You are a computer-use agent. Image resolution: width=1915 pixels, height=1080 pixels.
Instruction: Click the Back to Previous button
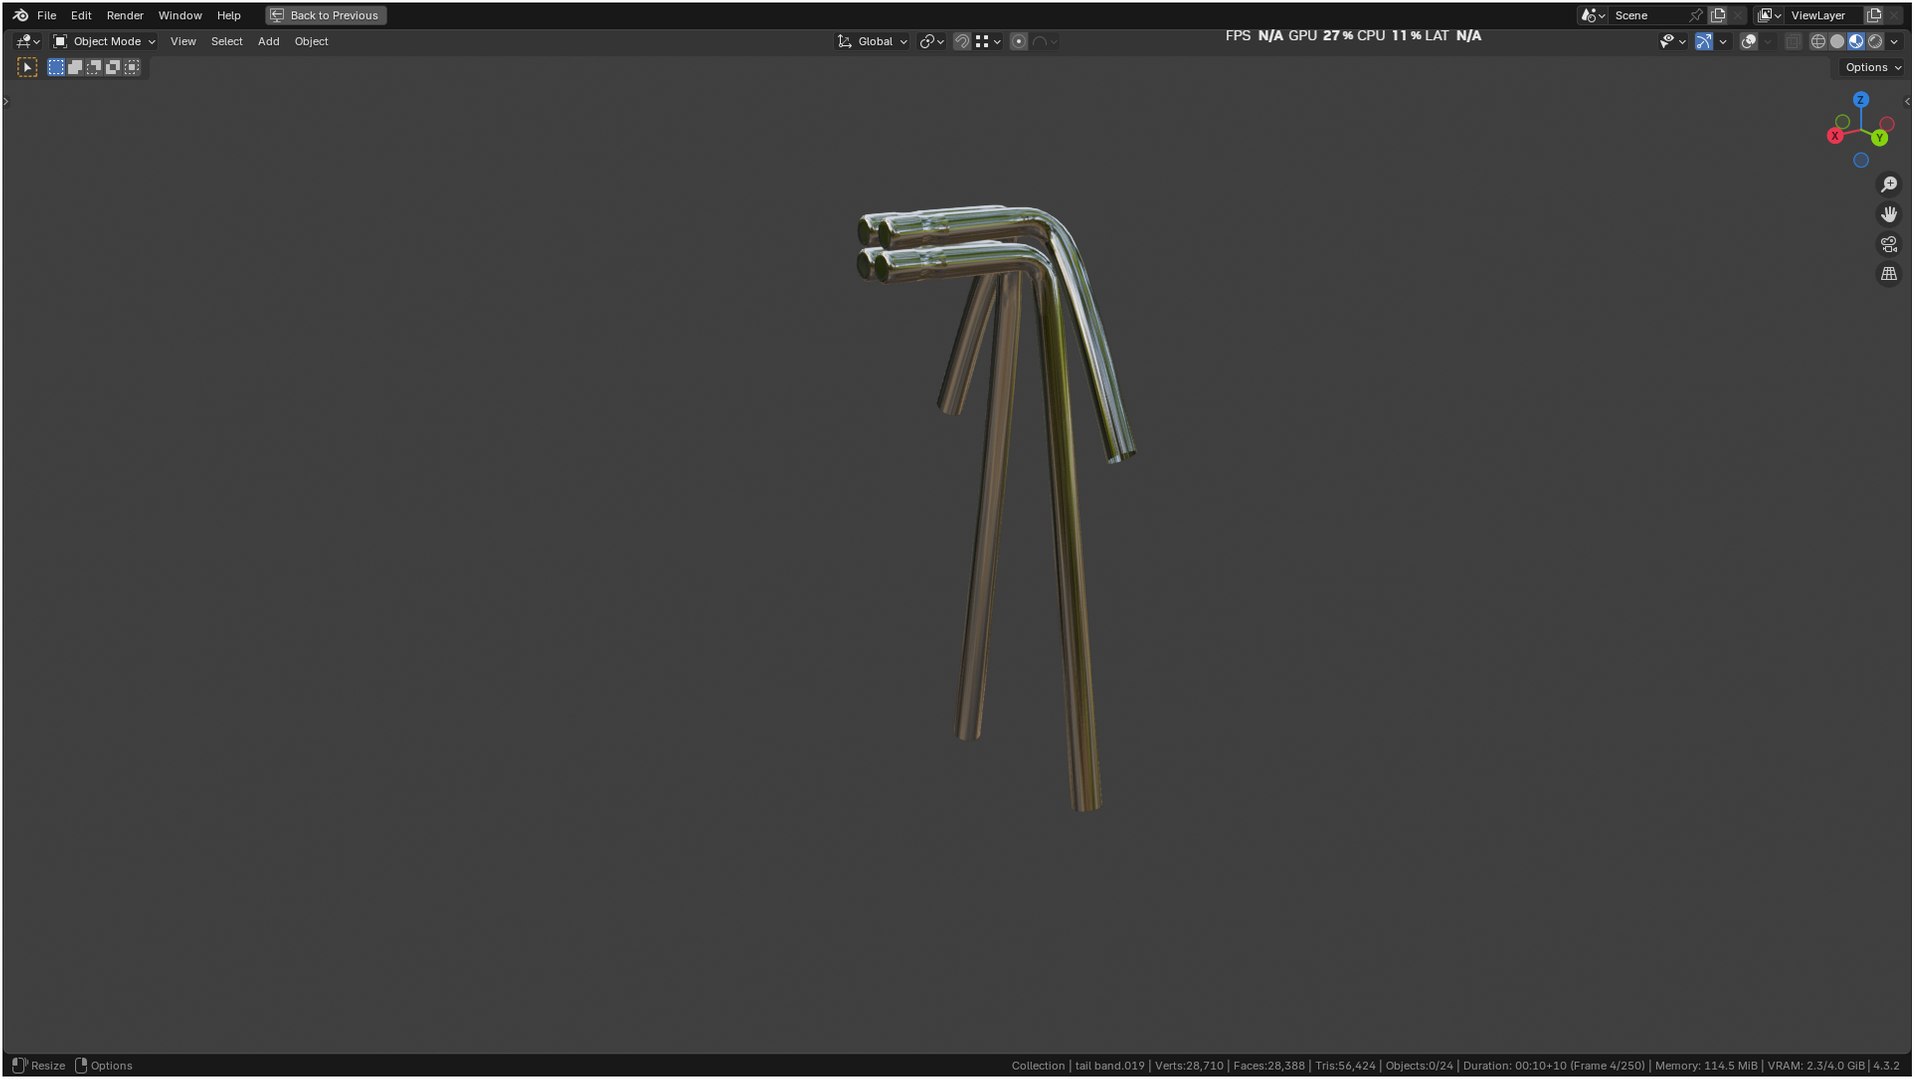tap(326, 15)
